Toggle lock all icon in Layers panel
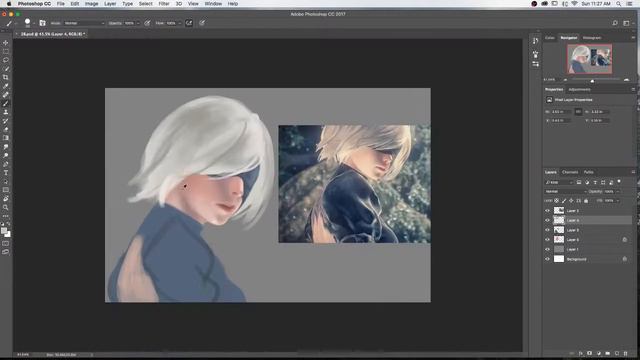Screen dimensions: 640x360 (586, 201)
